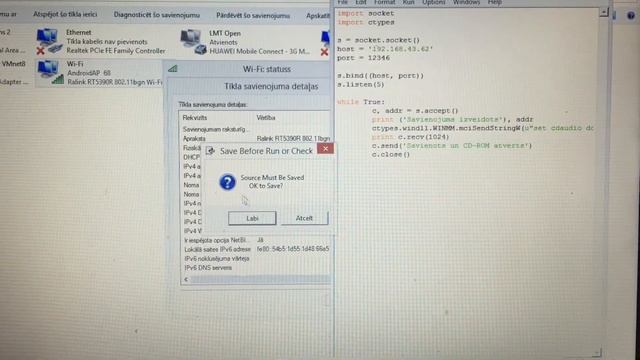Open the File menu in IDLE
Screen dimensions: 640x360
pyautogui.click(x=342, y=2)
